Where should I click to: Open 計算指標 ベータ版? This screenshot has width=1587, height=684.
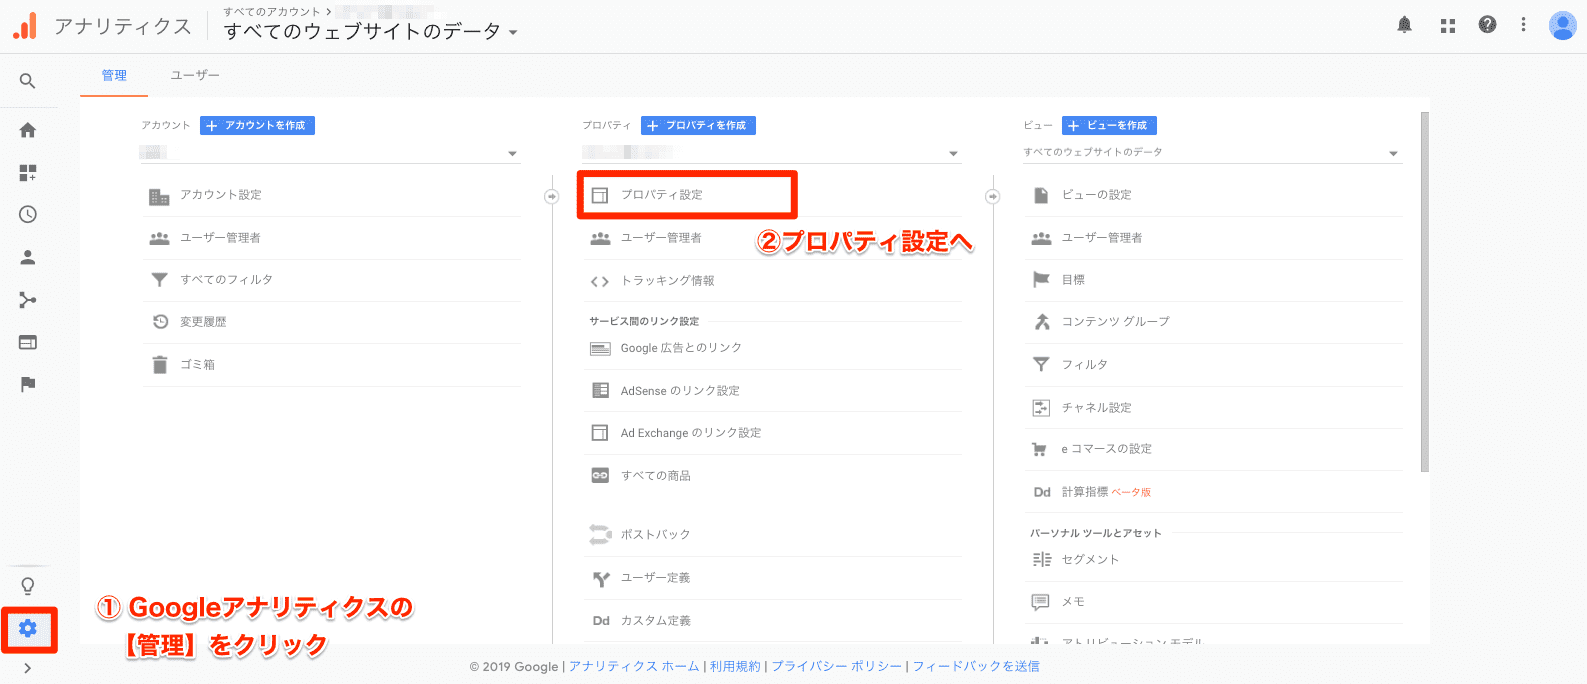(x=1106, y=492)
